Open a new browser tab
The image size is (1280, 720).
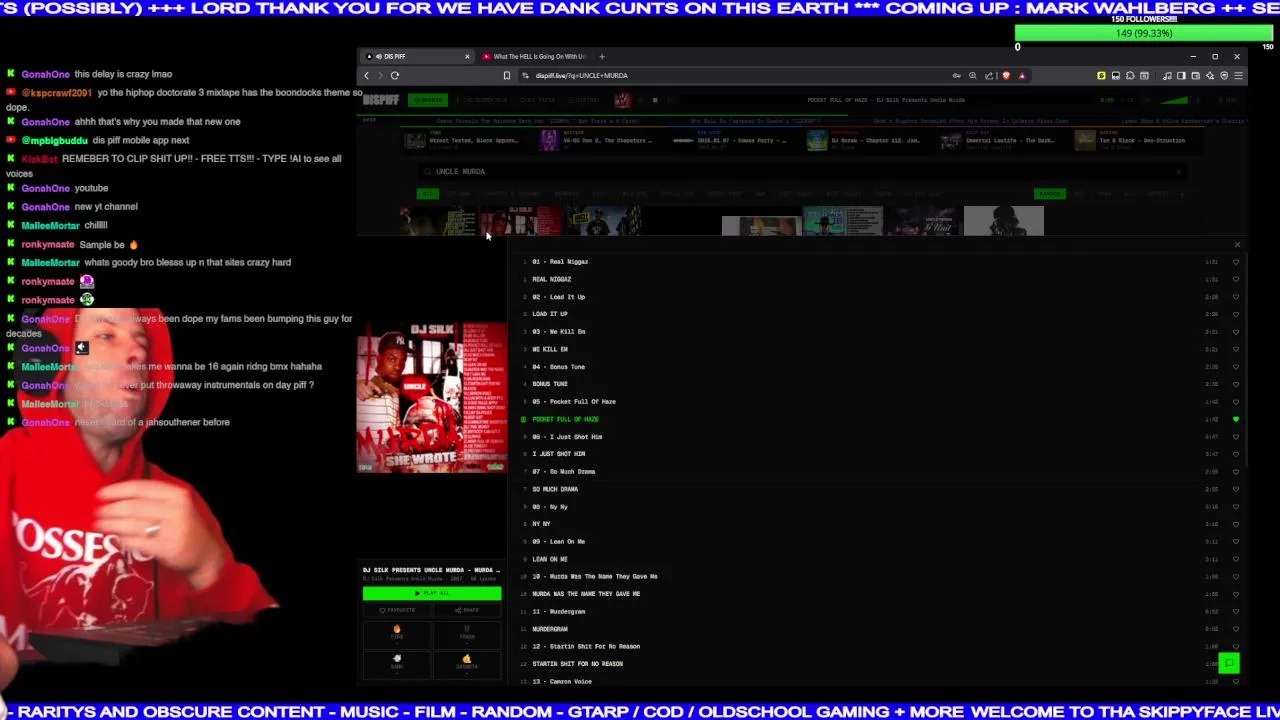click(x=602, y=57)
